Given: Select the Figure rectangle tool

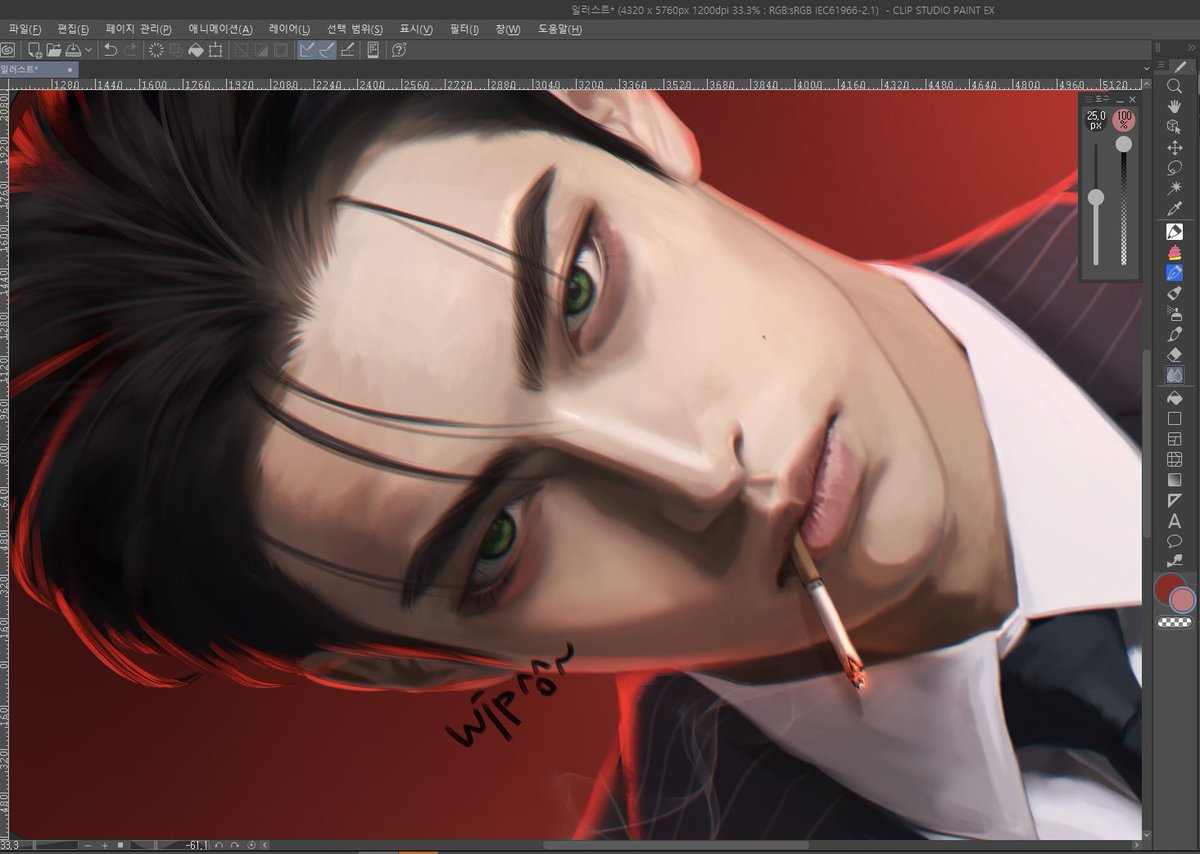Looking at the screenshot, I should point(1175,418).
